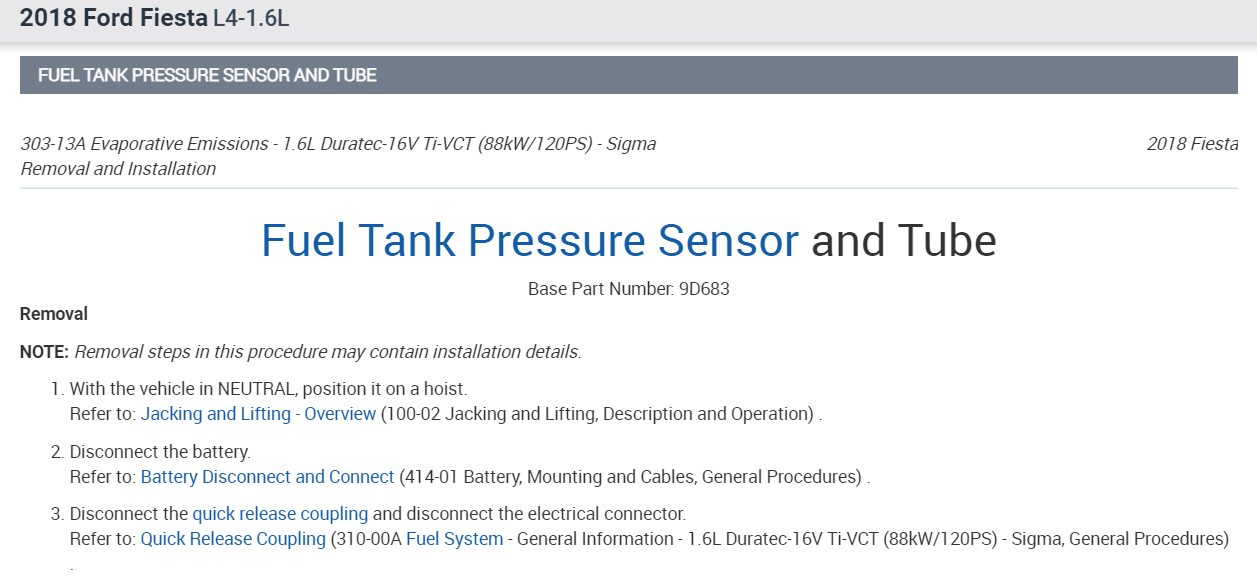The width and height of the screenshot is (1257, 579).
Task: Click the italic '2018 Fiesta' label at right
Action: 1192,144
